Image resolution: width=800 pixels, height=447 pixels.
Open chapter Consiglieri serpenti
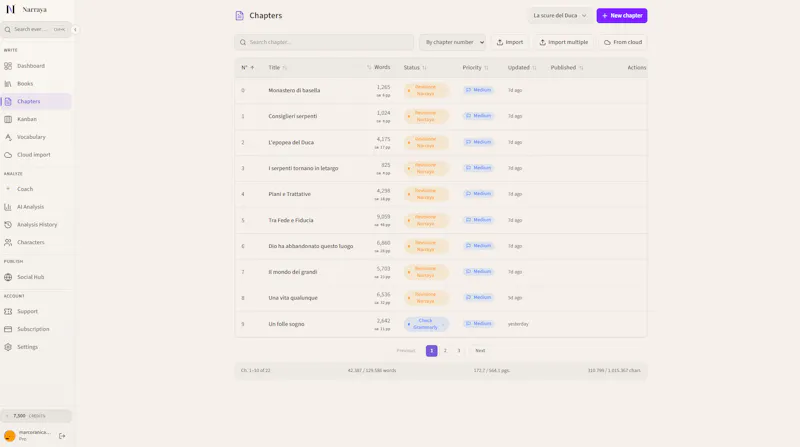tap(292, 116)
